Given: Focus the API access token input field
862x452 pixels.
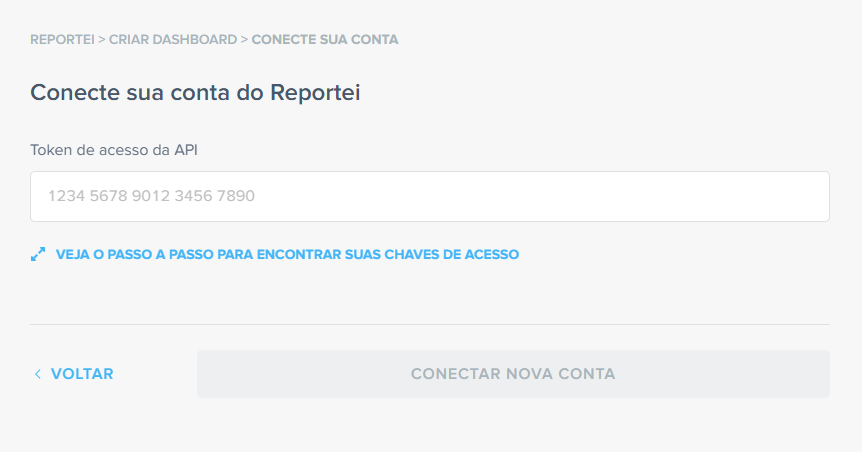Looking at the screenshot, I should [x=430, y=196].
